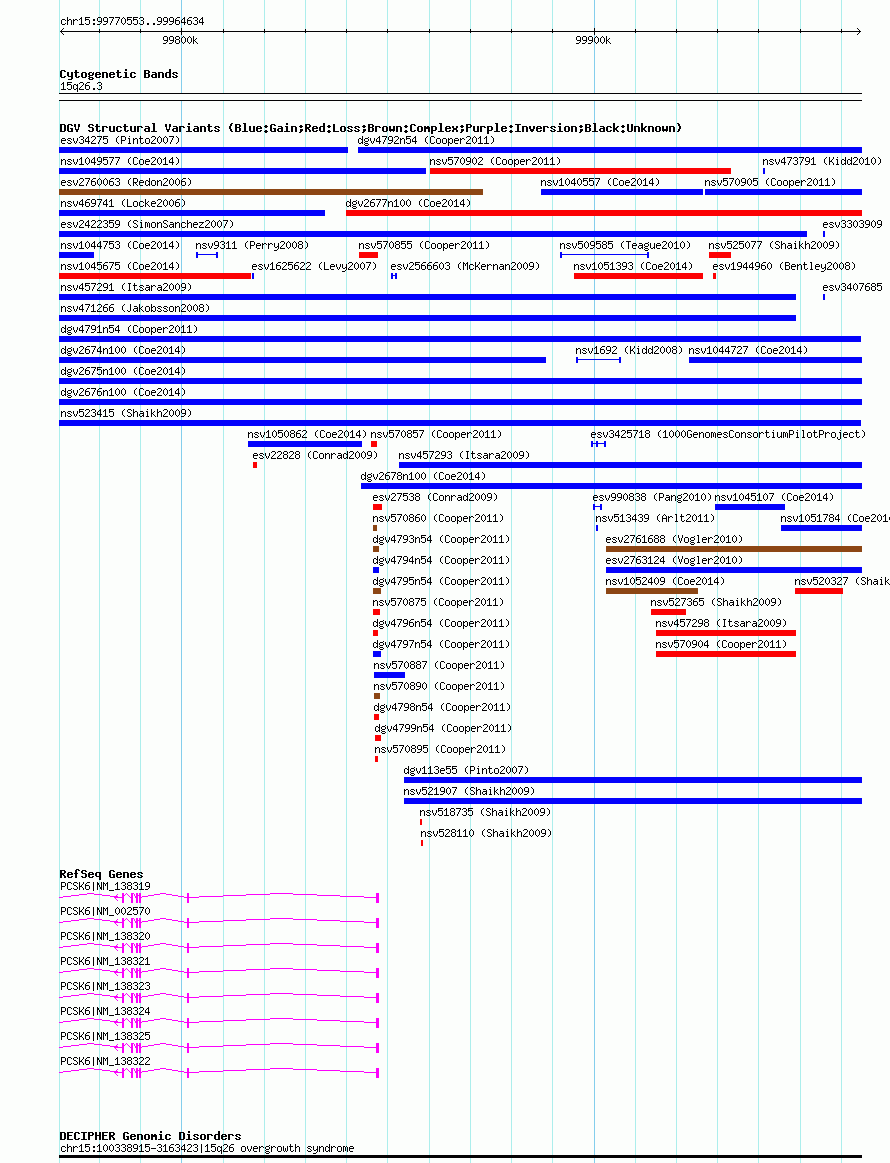Click nsv528110 (Shaikh2009) label
Image resolution: width=890 pixels, height=1163 pixels.
[x=487, y=833]
